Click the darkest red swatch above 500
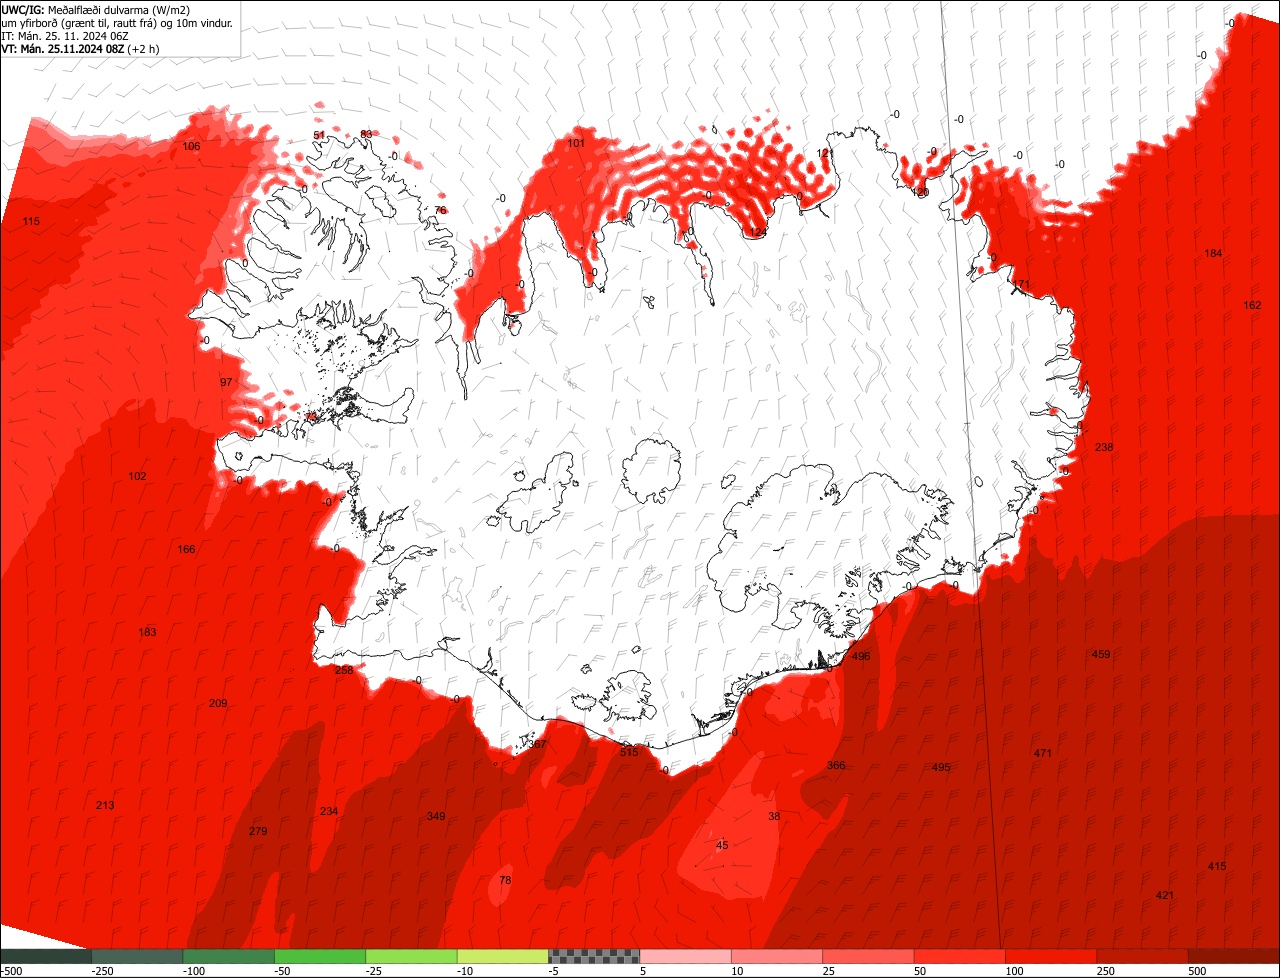 1234,956
